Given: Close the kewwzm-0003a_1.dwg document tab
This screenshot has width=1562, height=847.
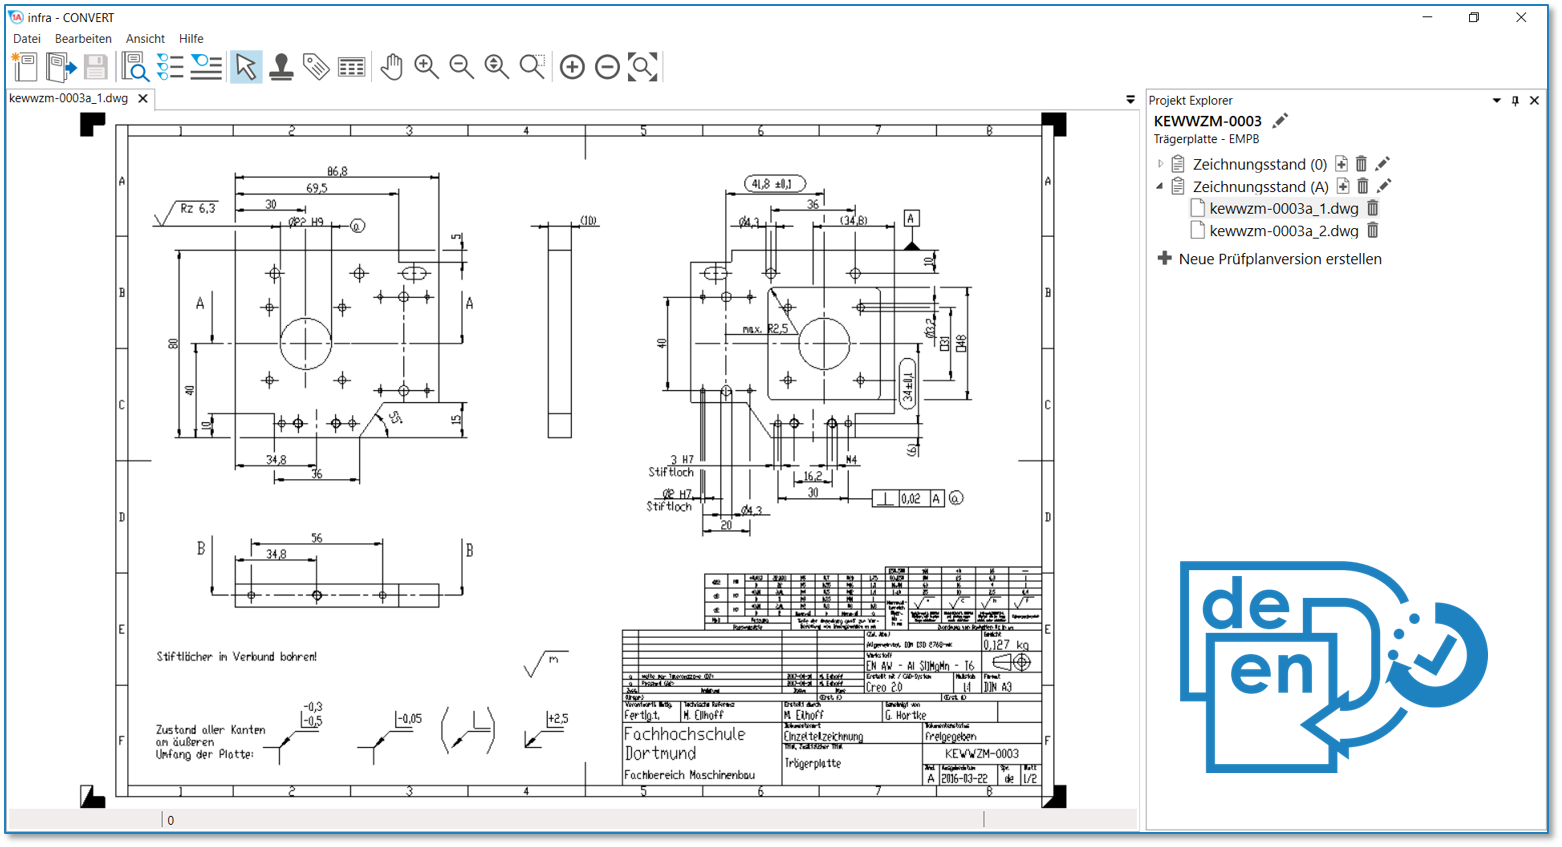Looking at the screenshot, I should coord(143,98).
